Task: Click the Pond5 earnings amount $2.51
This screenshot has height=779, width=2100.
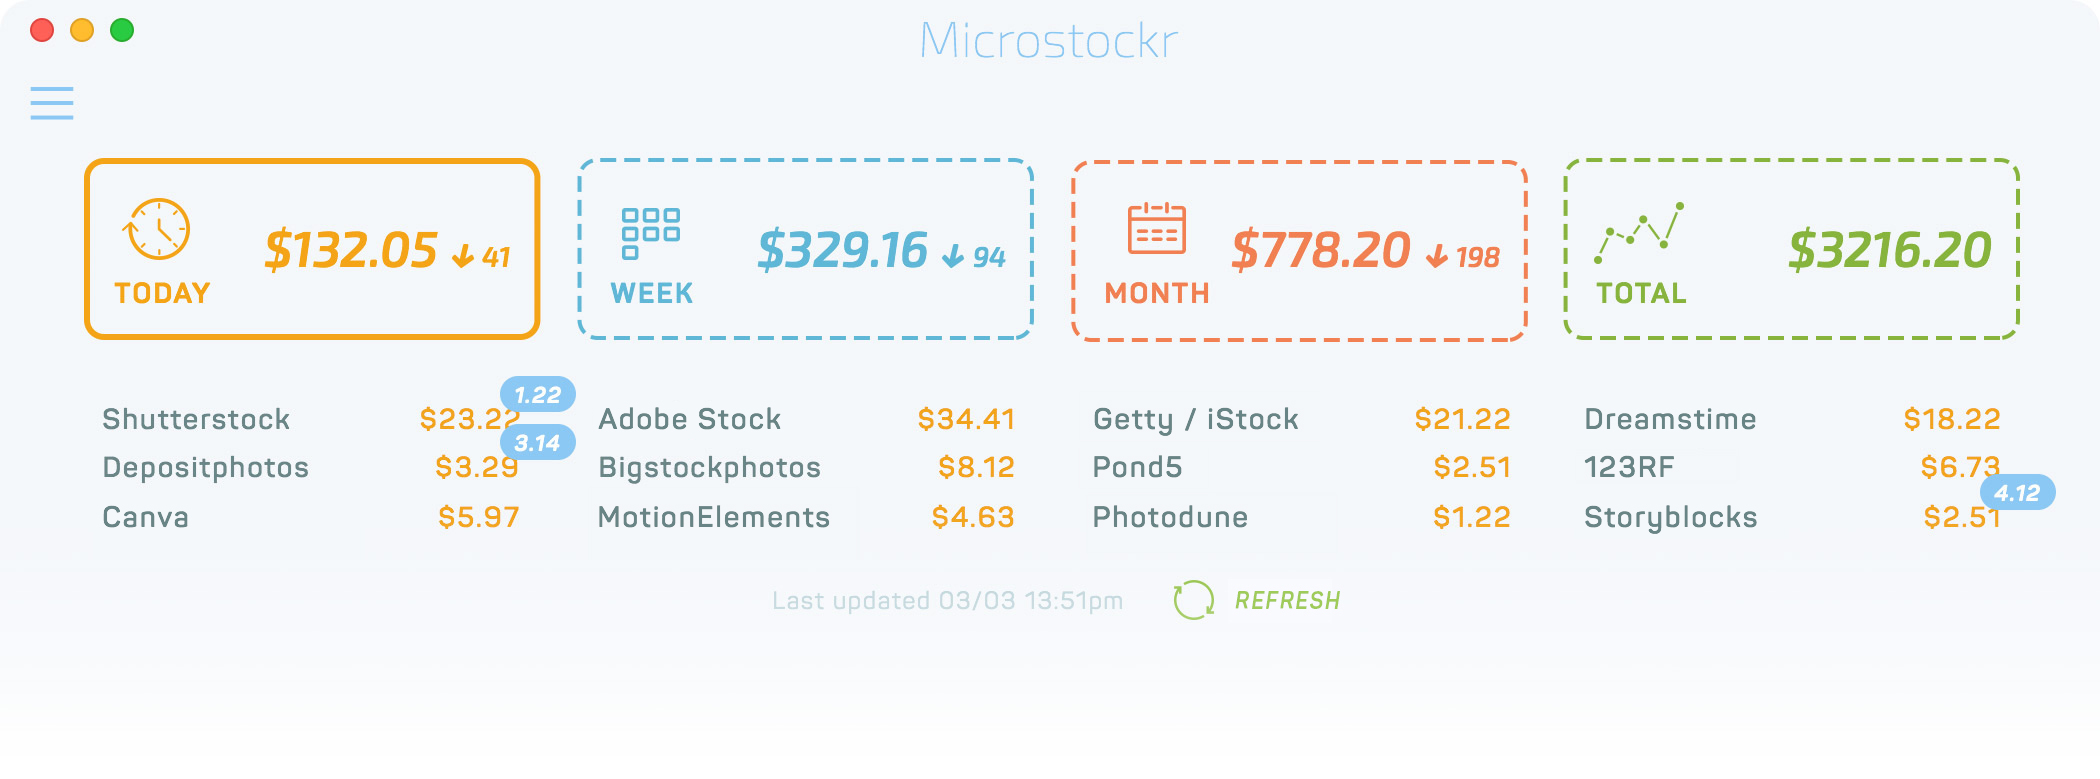Action: 1471,467
